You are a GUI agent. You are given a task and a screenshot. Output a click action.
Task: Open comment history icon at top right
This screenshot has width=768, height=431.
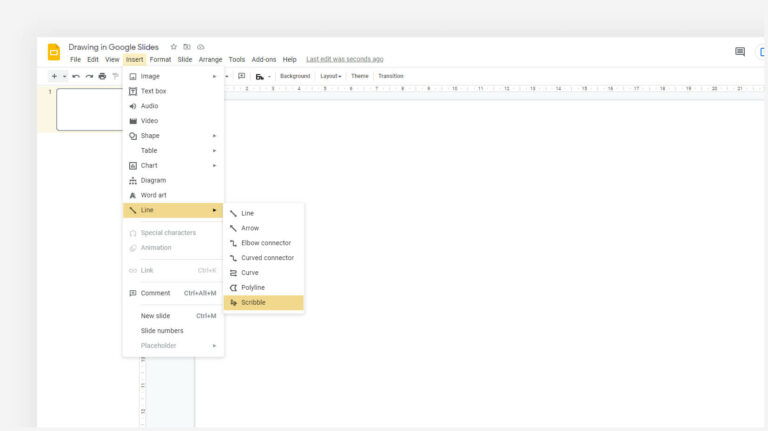coord(740,51)
